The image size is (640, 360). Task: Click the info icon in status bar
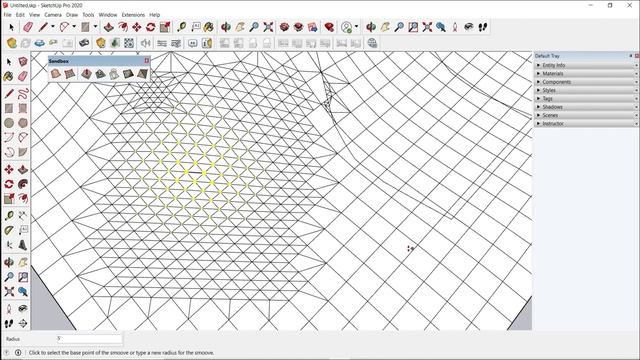pos(18,352)
